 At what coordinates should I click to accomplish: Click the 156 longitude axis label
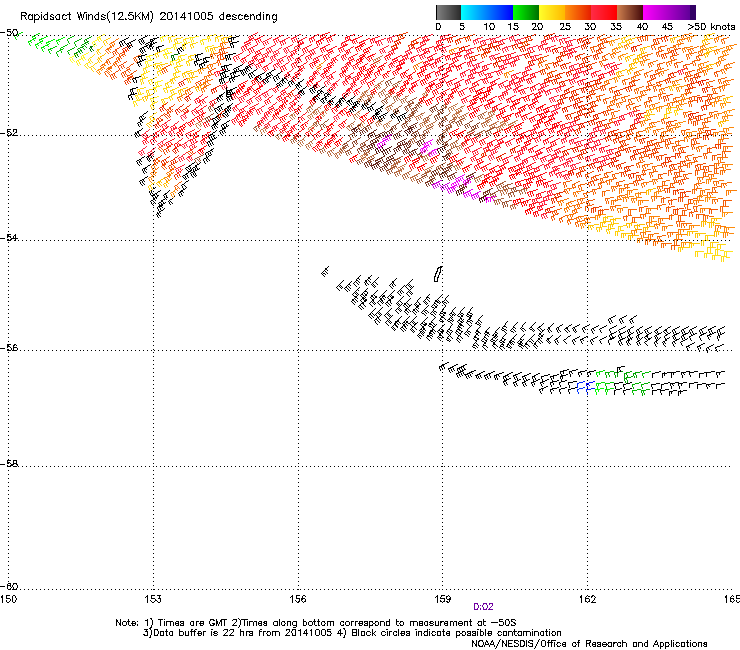pyautogui.click(x=298, y=599)
